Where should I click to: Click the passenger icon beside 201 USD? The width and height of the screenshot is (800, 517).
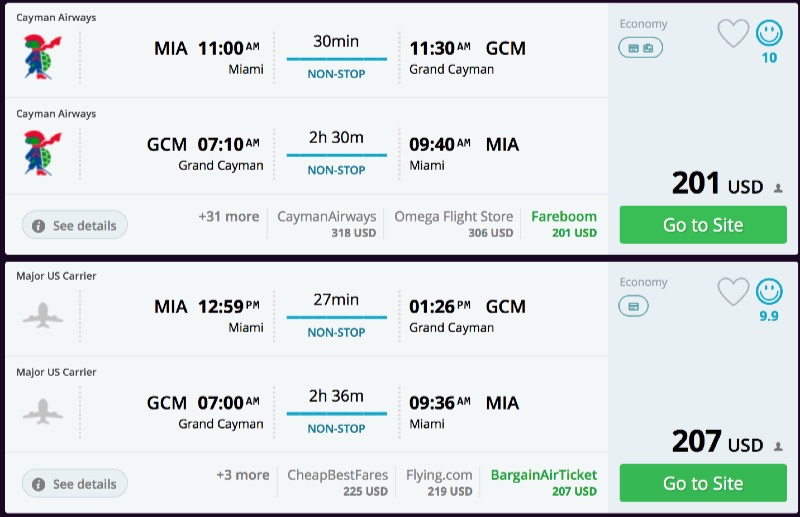779,188
